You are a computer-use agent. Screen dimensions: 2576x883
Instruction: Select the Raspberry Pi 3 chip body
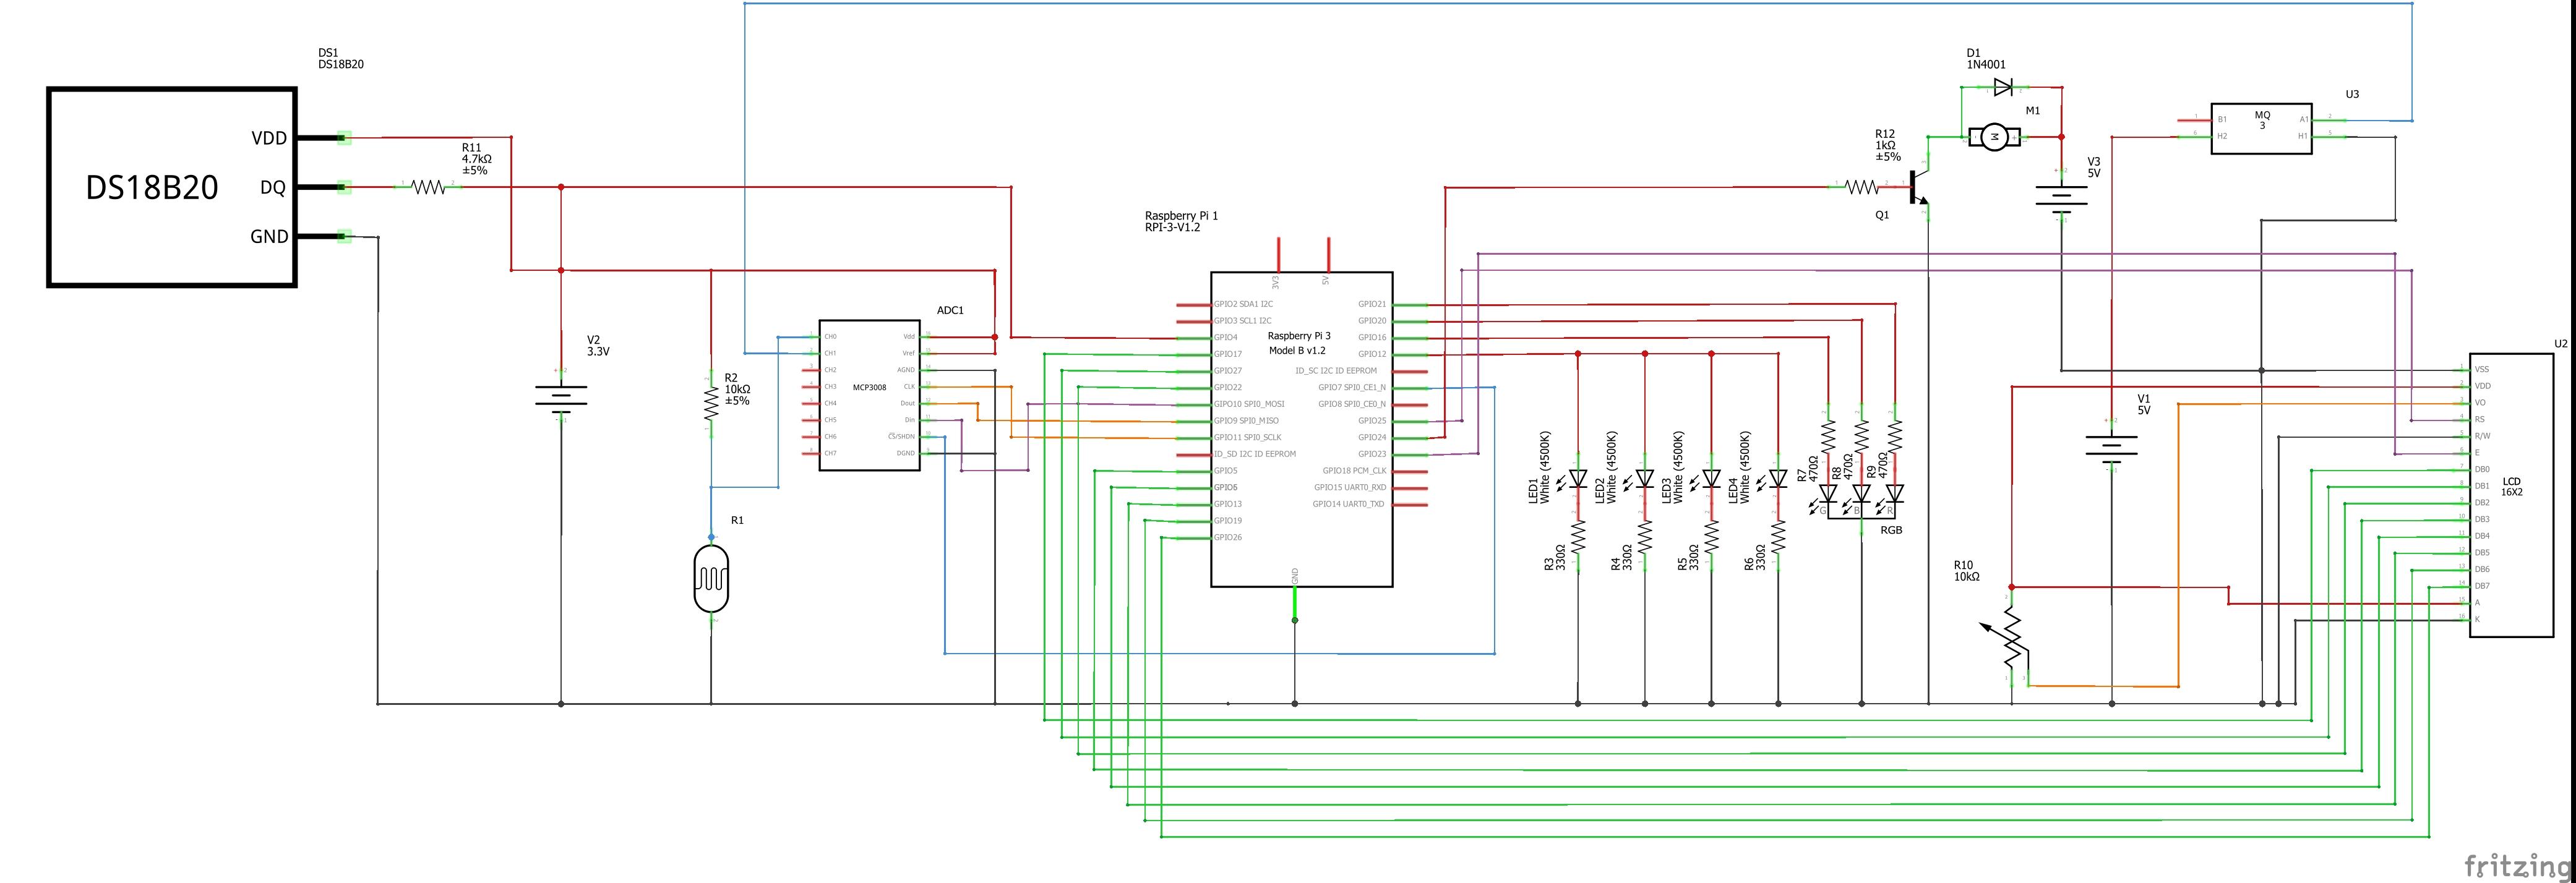point(1302,429)
